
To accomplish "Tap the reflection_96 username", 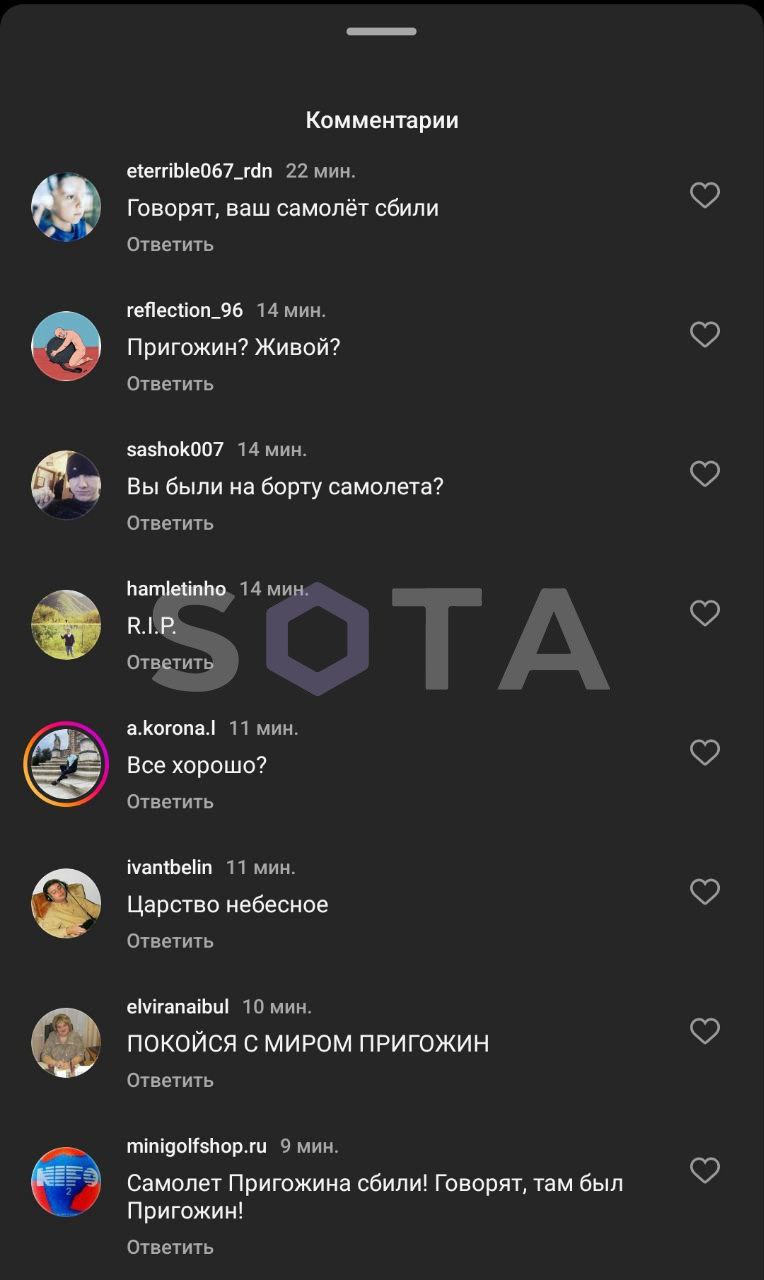I will 185,310.
